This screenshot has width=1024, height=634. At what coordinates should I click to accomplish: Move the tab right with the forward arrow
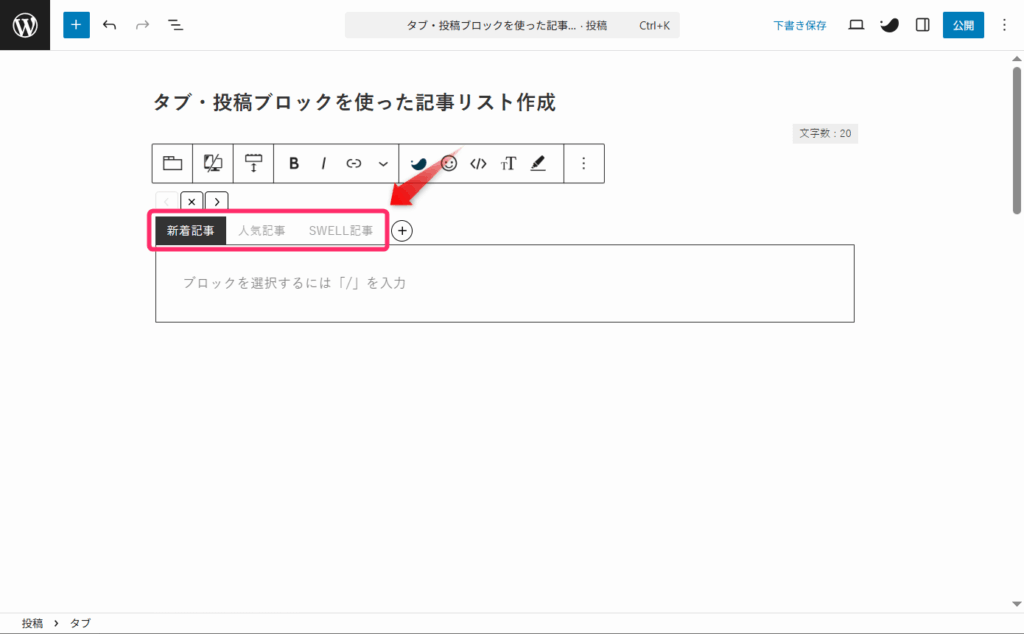(217, 201)
